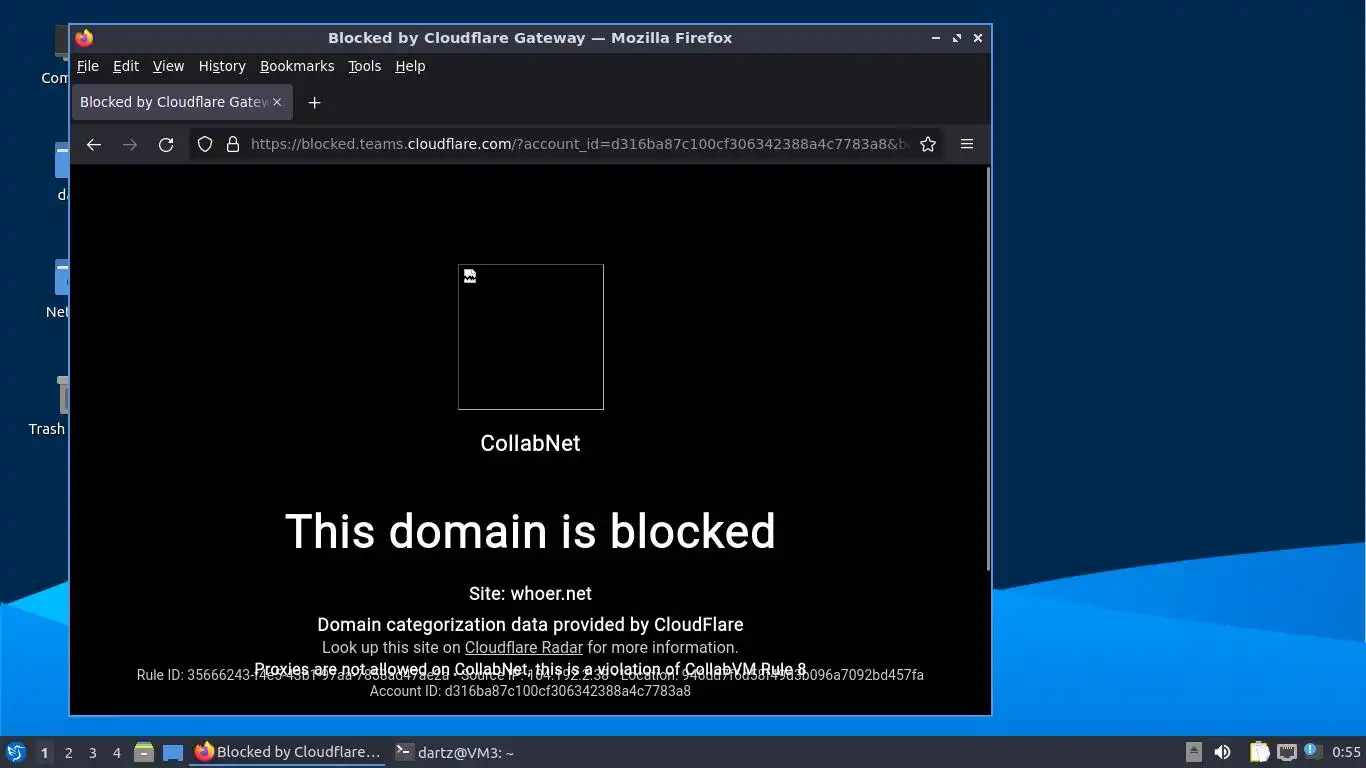Image resolution: width=1366 pixels, height=768 pixels.
Task: Click the Firefox icon in the title bar
Action: (x=84, y=38)
